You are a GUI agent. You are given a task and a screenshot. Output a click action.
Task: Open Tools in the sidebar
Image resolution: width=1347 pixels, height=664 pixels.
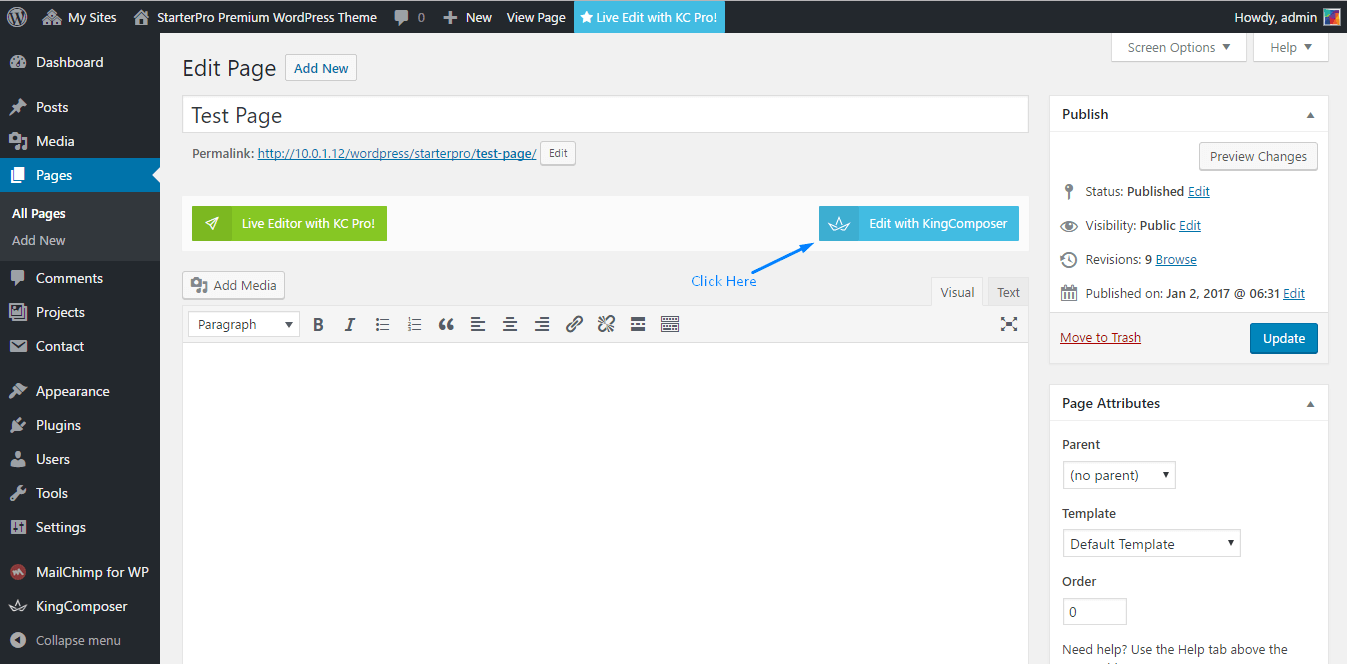[x=80, y=493]
